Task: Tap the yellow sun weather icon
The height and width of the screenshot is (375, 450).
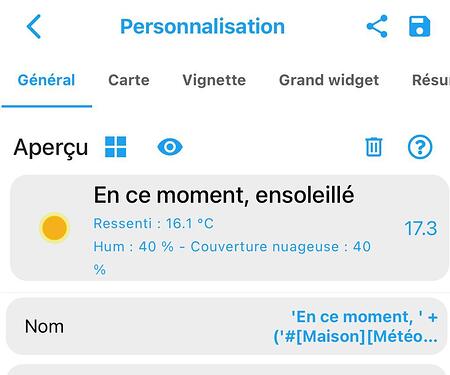Action: [x=54, y=228]
